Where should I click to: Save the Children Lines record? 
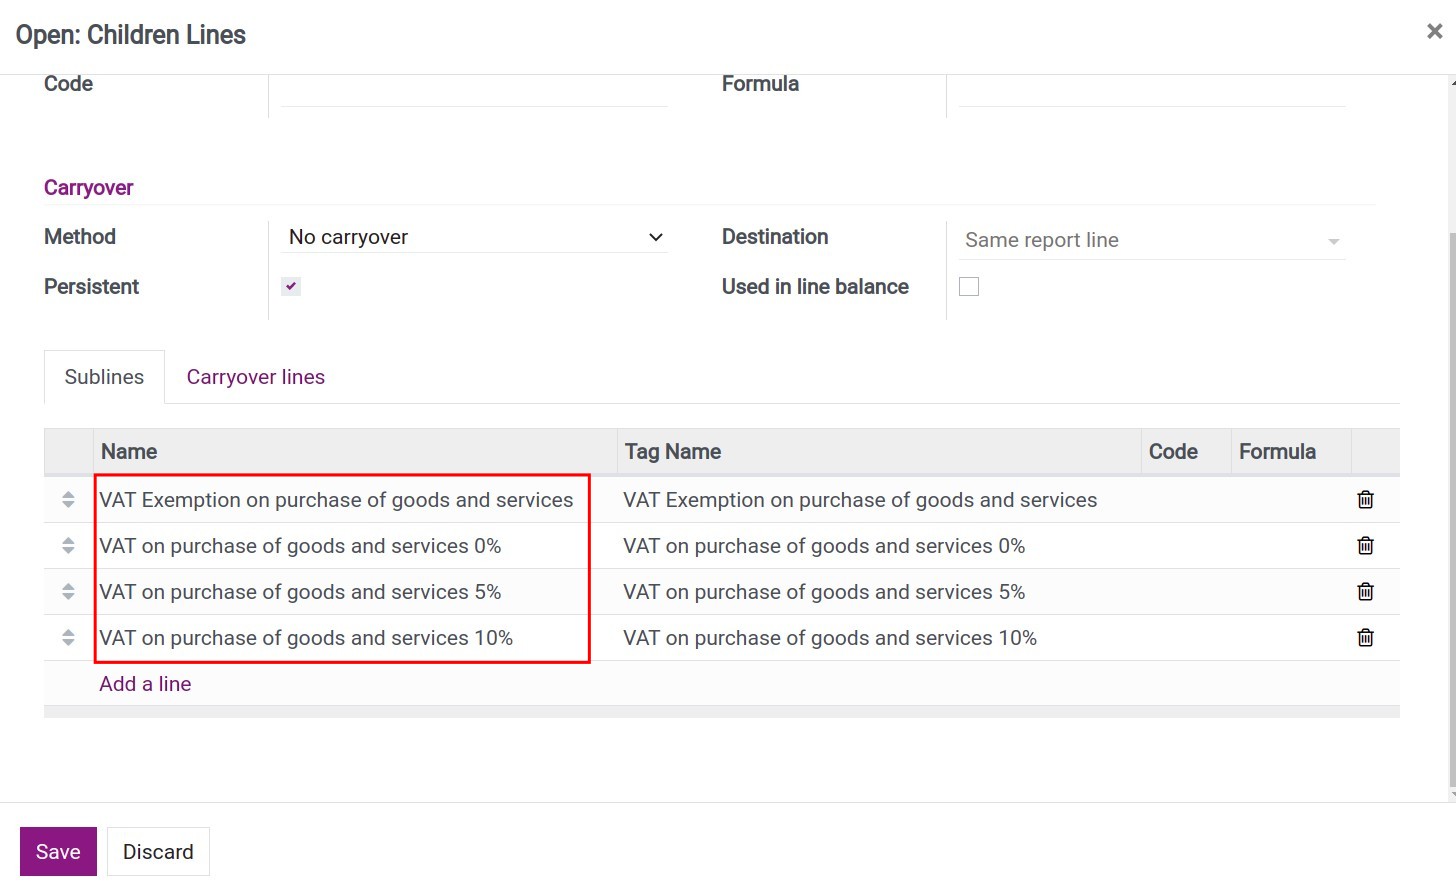coord(57,851)
